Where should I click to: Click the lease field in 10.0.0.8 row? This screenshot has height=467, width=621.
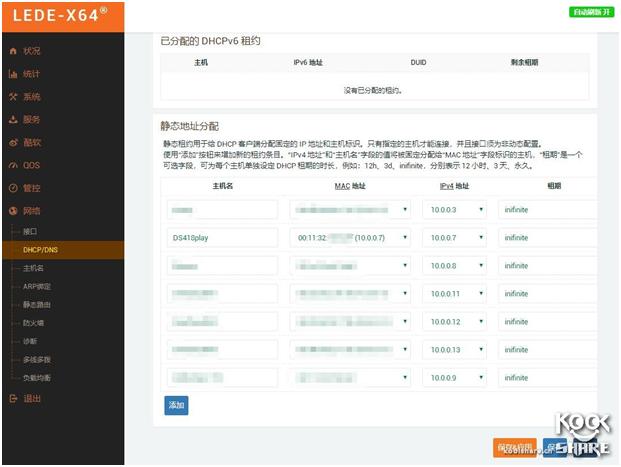click(x=548, y=265)
